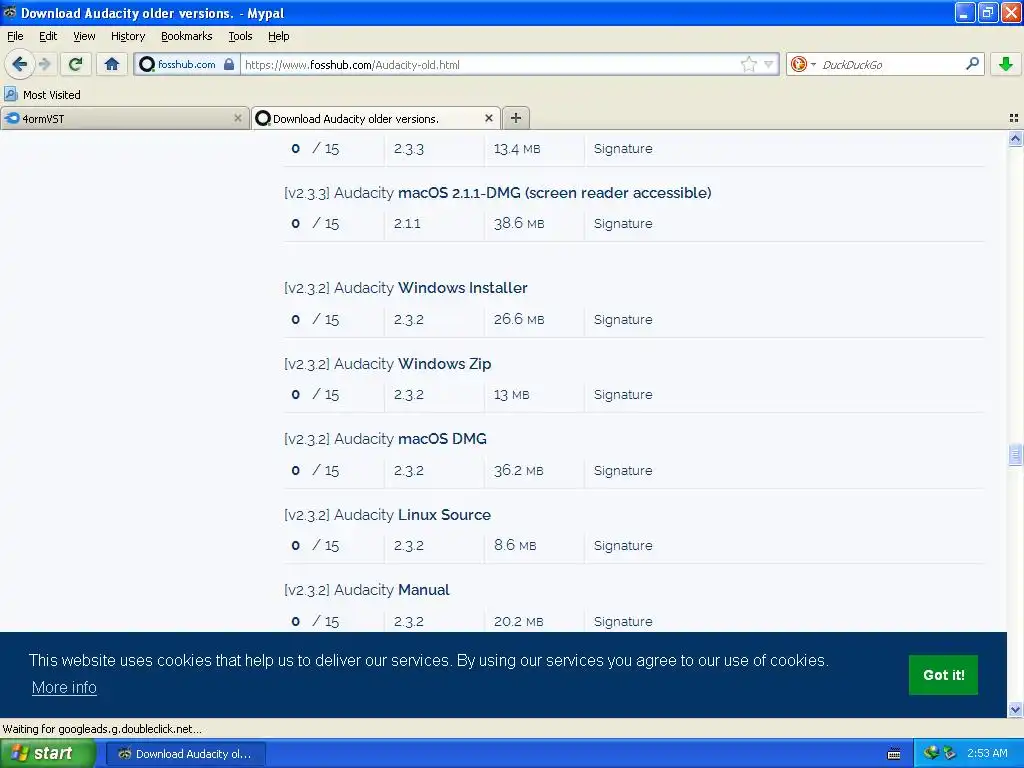The width and height of the screenshot is (1024, 768).
Task: Go back with the back arrow button
Action: coord(19,64)
